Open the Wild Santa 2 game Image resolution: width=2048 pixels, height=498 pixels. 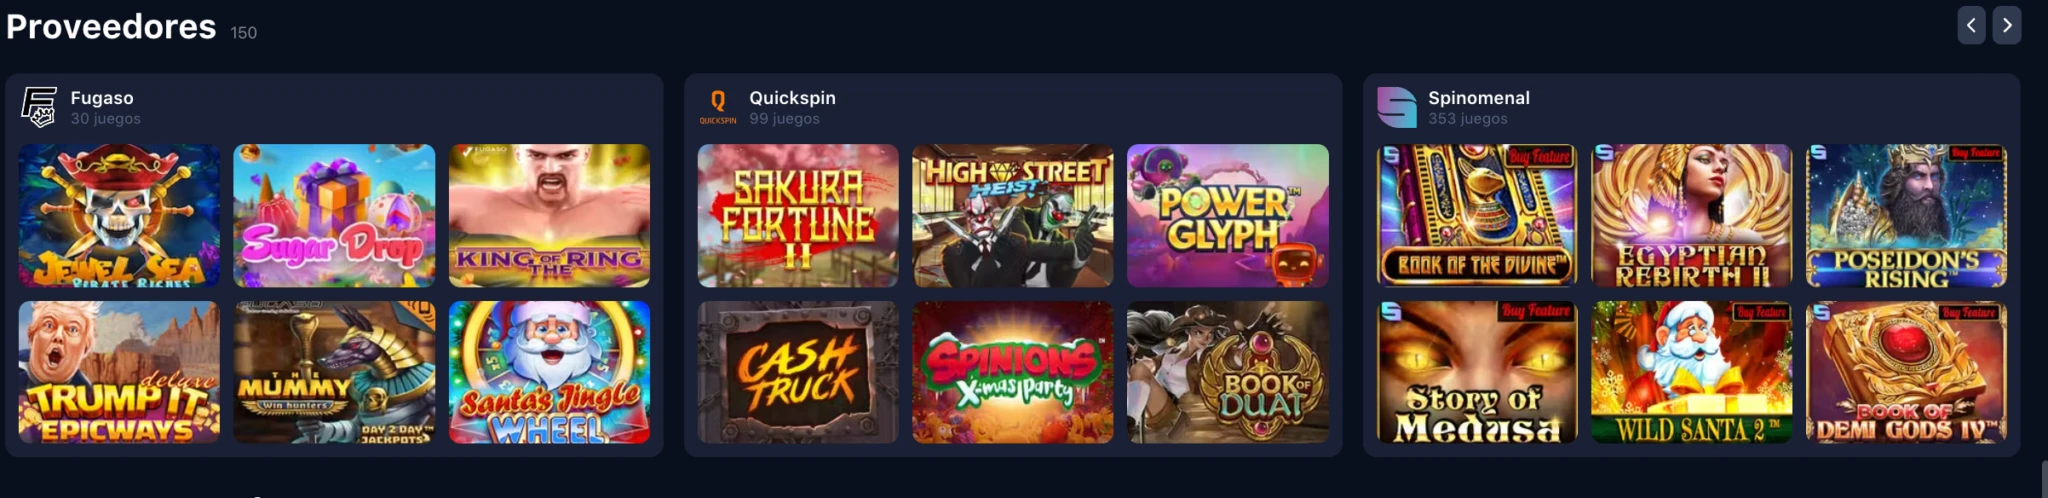pos(1691,372)
